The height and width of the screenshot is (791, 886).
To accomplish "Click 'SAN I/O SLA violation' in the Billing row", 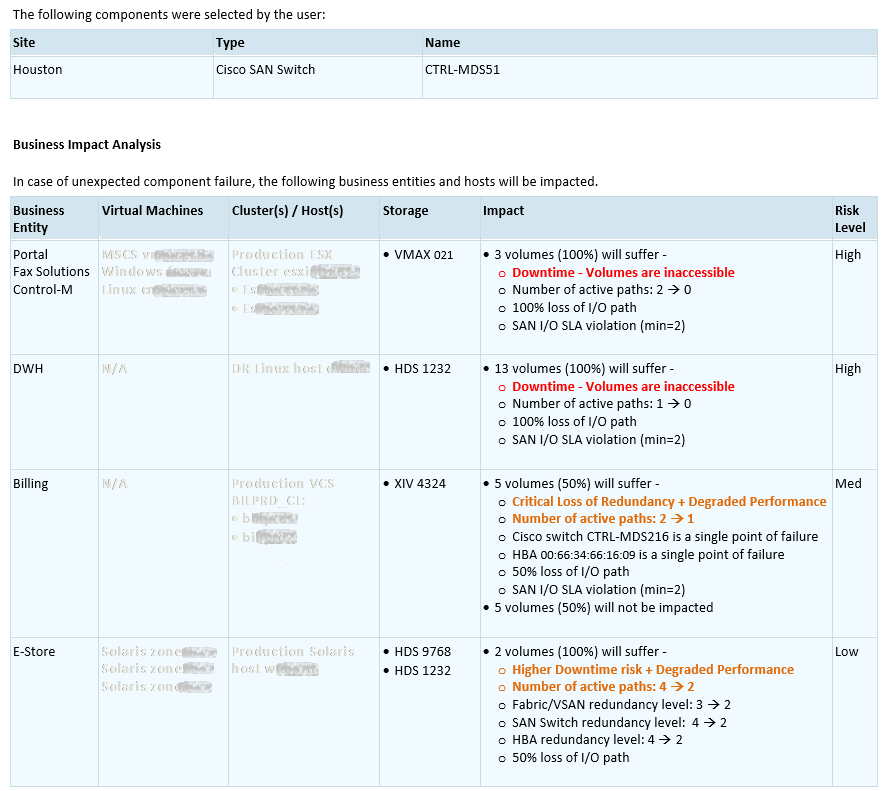I will point(598,590).
